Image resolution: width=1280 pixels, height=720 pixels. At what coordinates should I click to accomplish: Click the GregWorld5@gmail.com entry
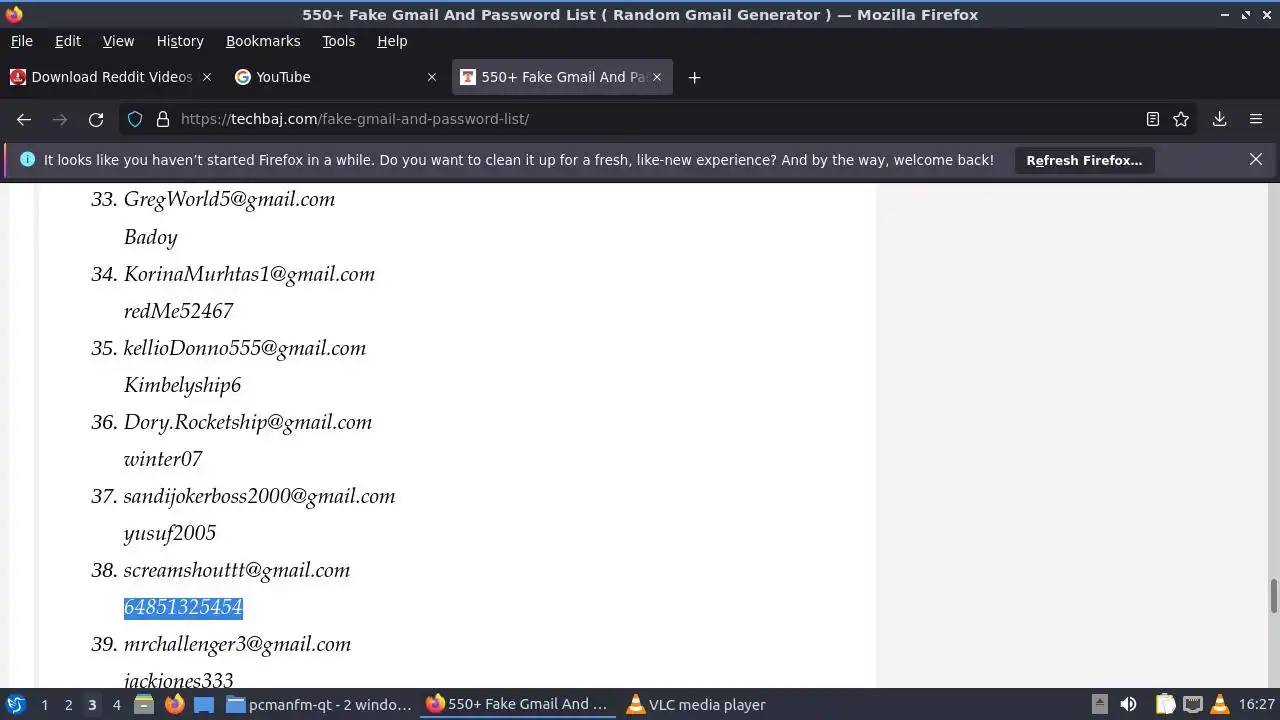point(229,199)
